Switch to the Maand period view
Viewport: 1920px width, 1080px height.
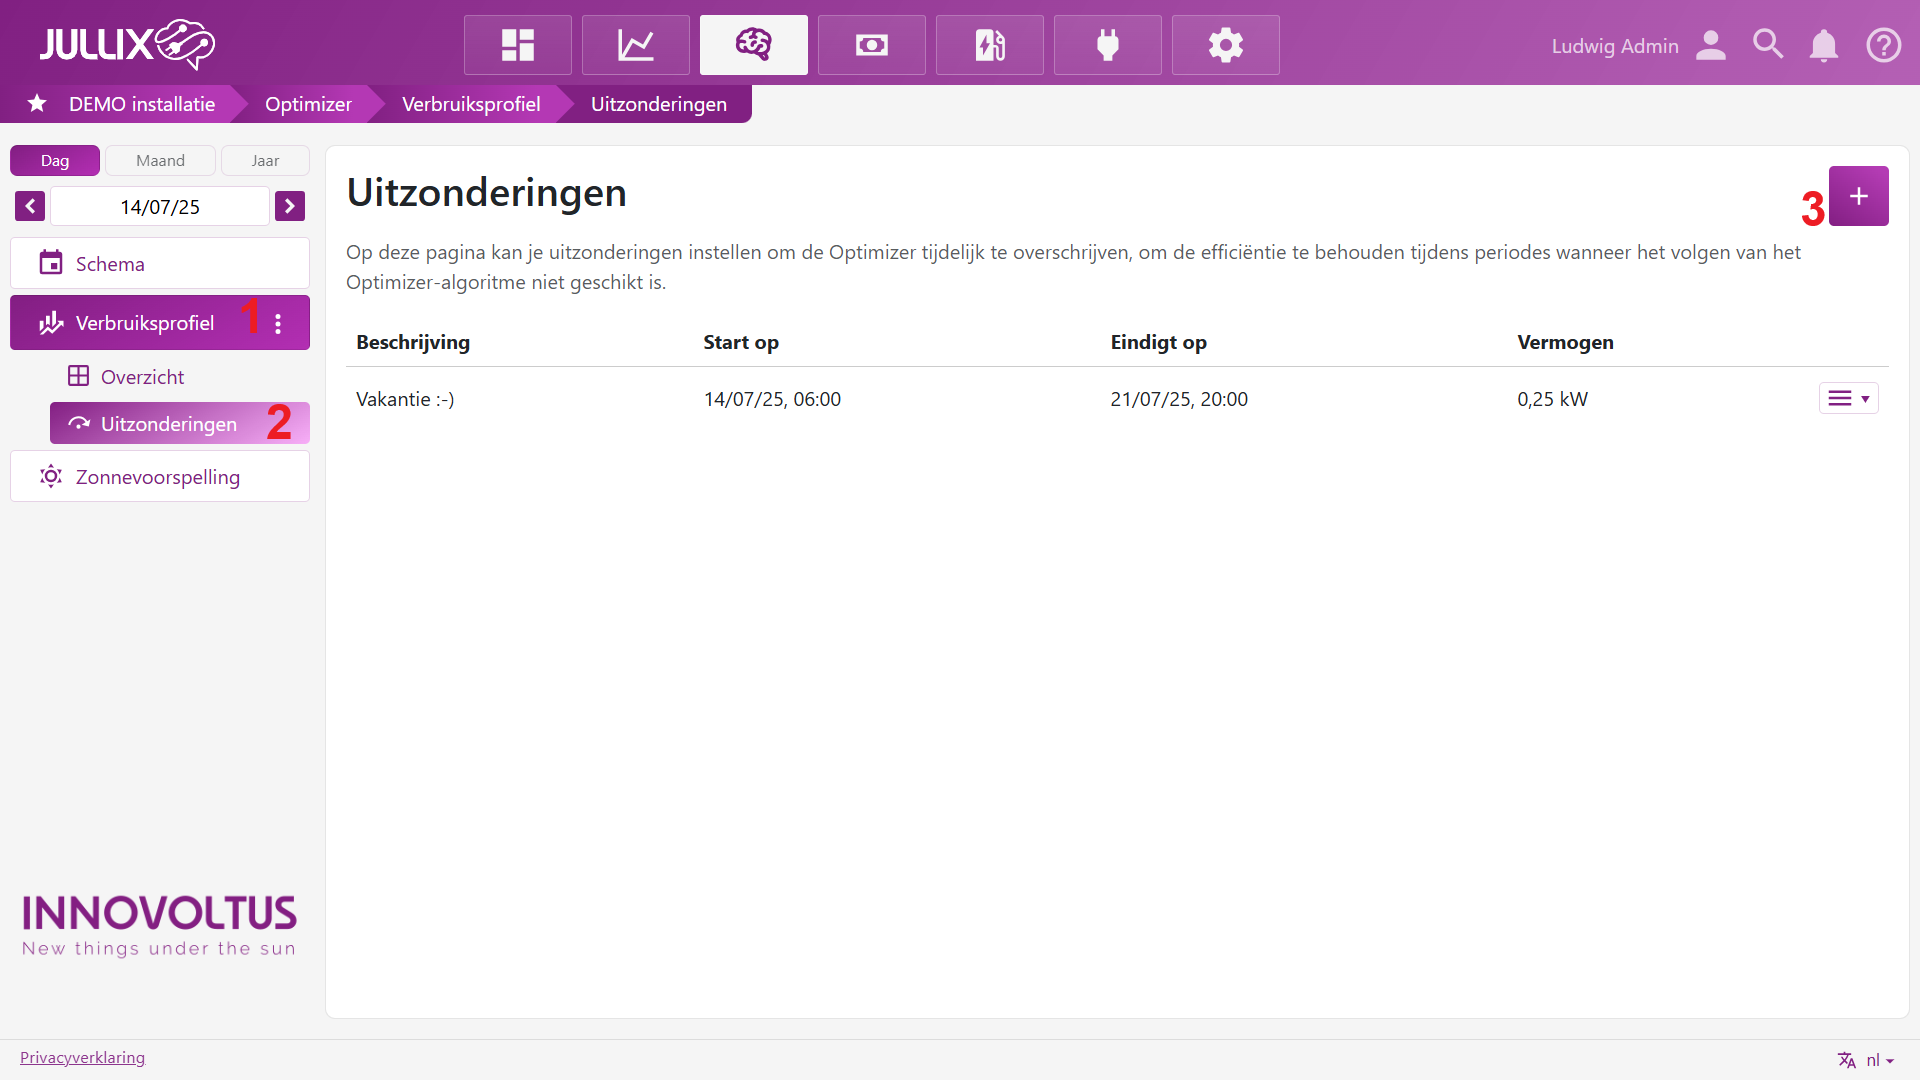(x=160, y=160)
